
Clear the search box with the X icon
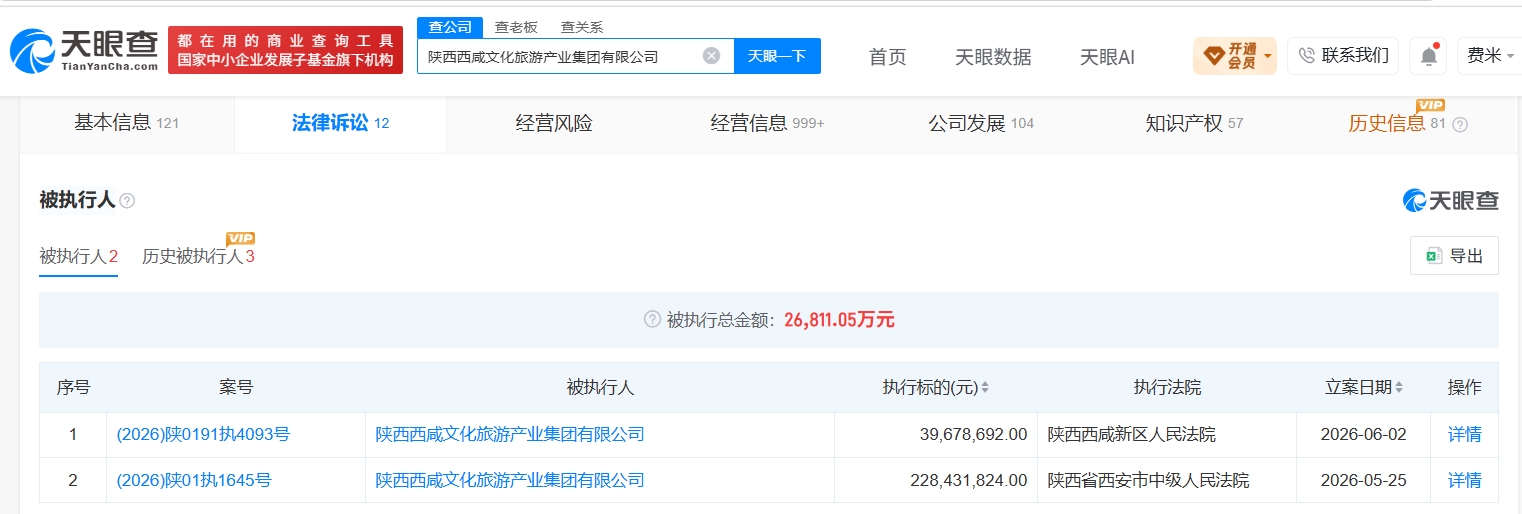(x=711, y=56)
